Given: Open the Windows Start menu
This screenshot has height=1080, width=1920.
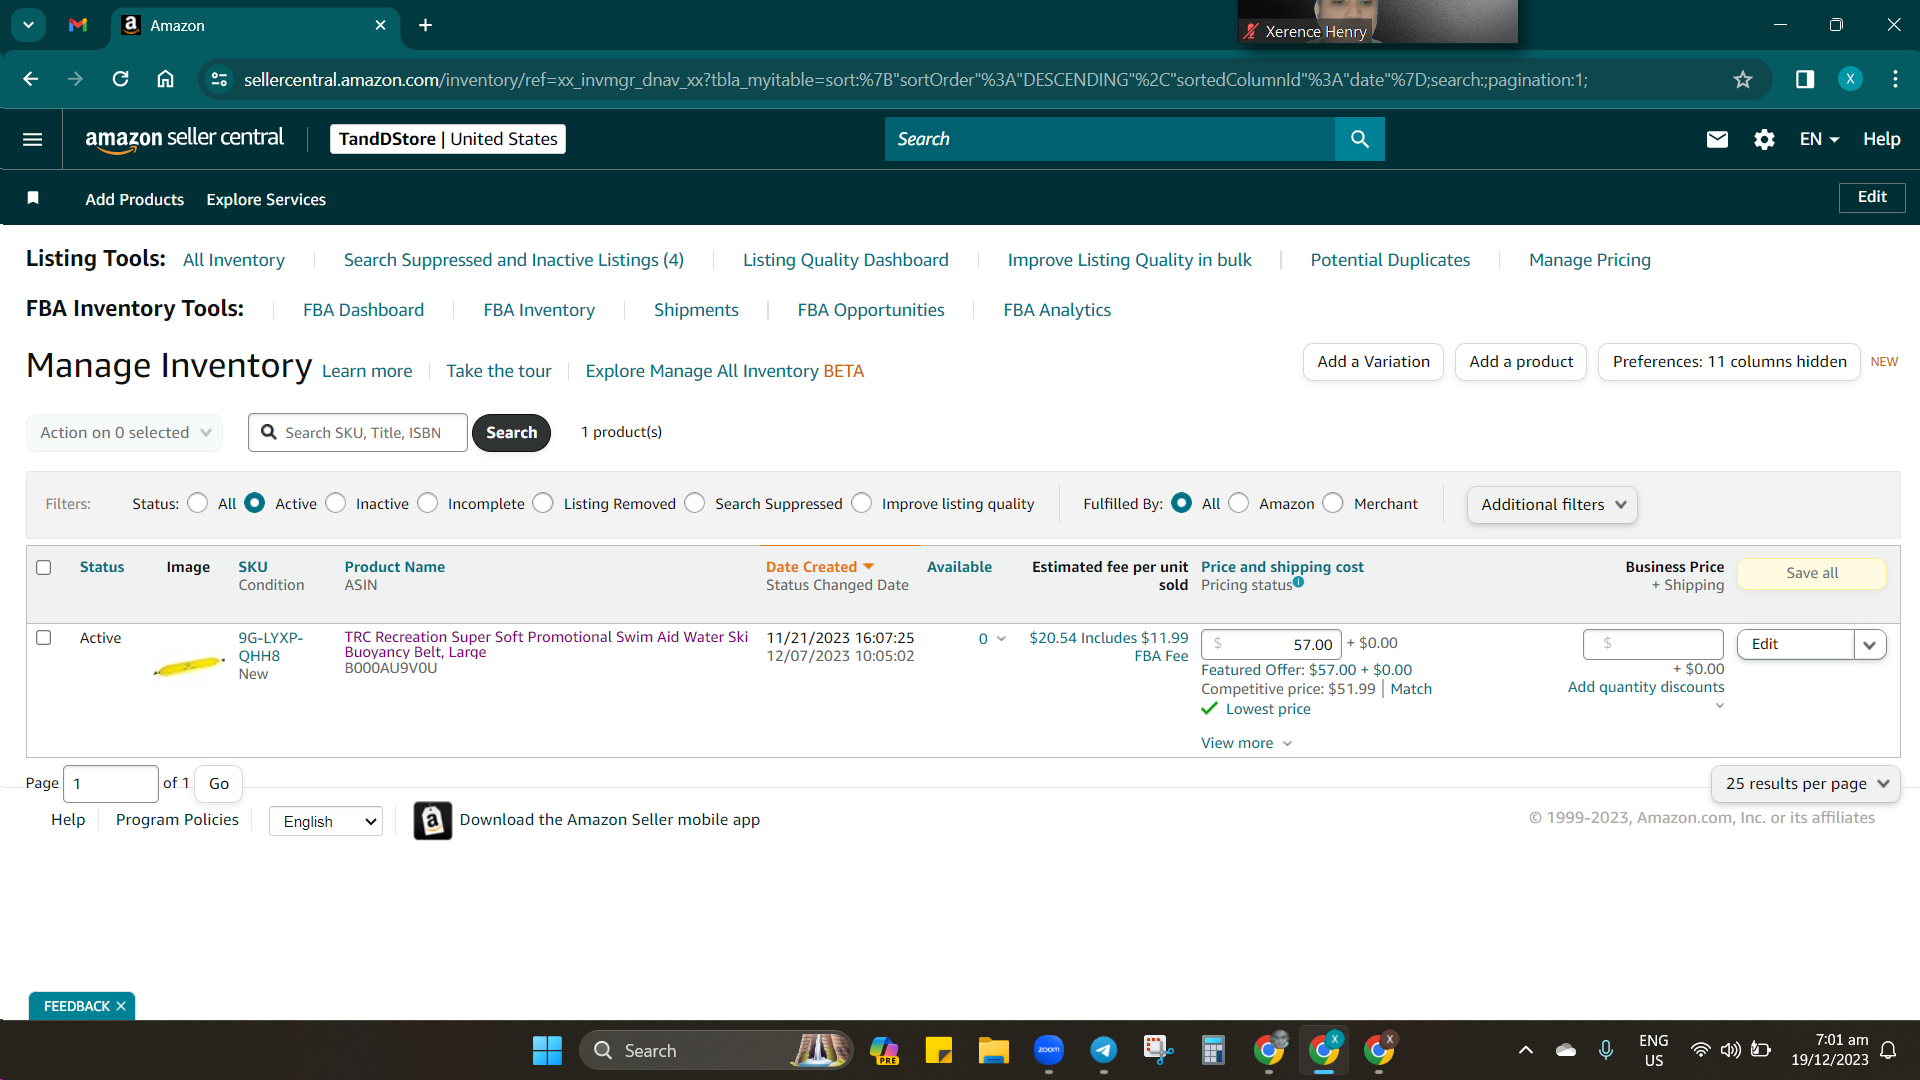Looking at the screenshot, I should point(547,1050).
